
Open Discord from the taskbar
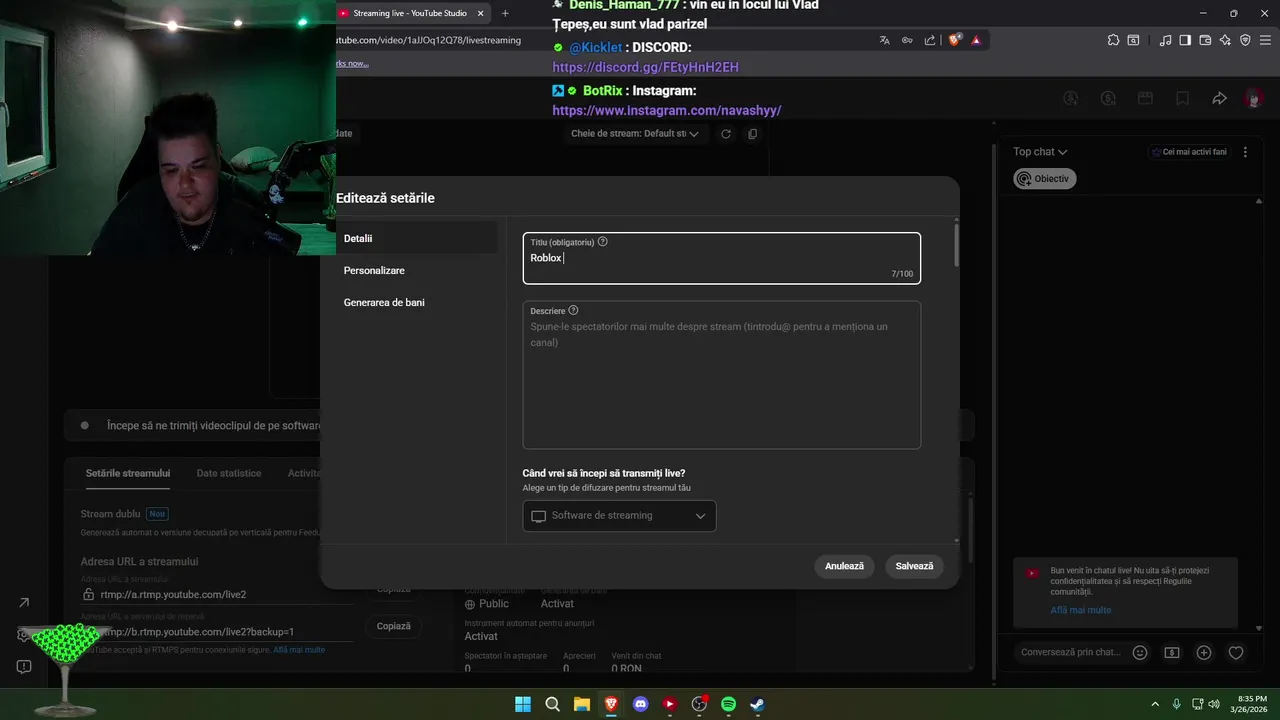tap(641, 704)
